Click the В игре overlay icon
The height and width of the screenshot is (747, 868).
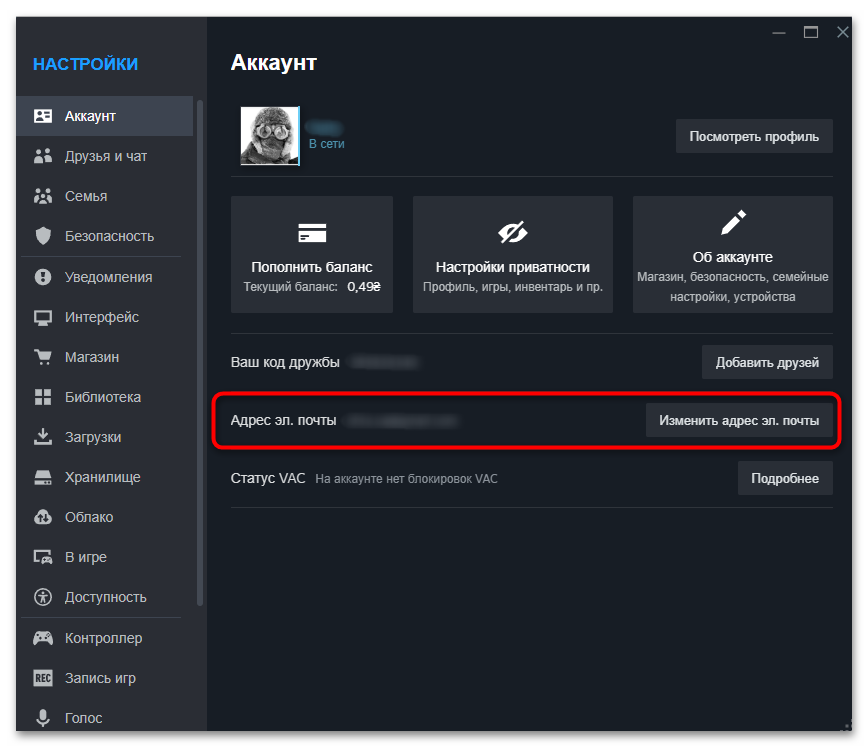coord(43,557)
